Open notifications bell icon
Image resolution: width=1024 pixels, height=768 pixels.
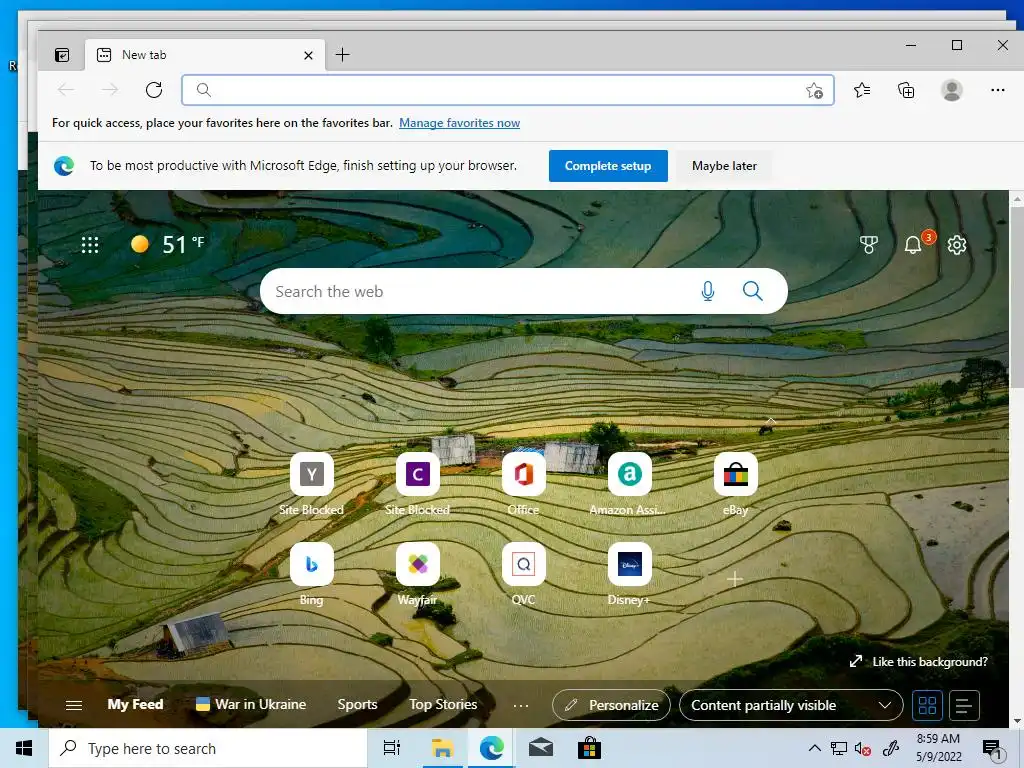pos(913,245)
